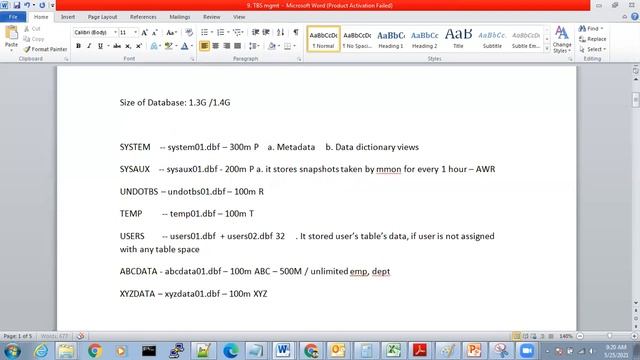Viewport: 640px width, 360px height.
Task: Toggle Align Text Left
Action: (204, 46)
